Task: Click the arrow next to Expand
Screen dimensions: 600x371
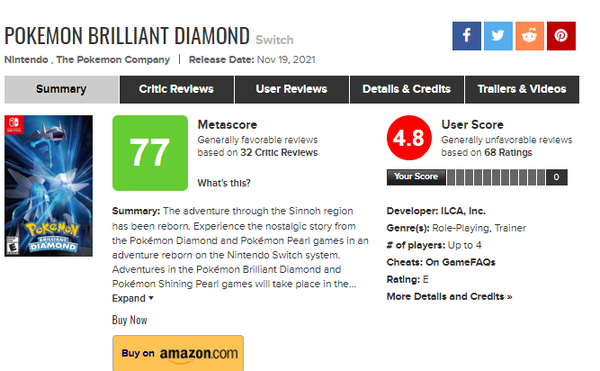Action: pyautogui.click(x=151, y=298)
